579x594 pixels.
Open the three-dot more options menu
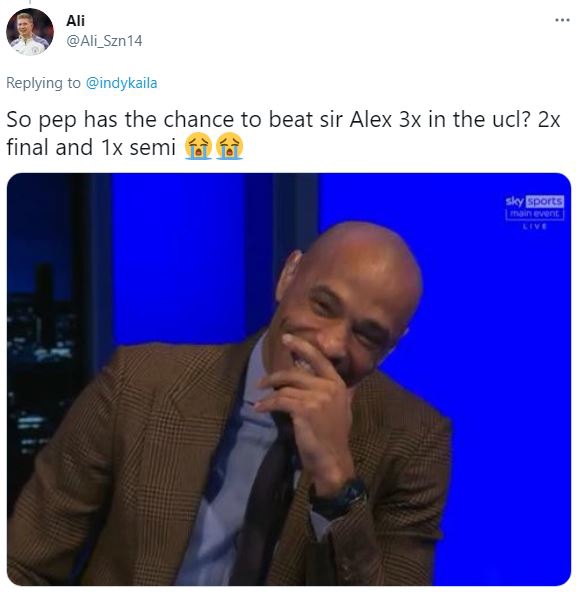tap(562, 20)
